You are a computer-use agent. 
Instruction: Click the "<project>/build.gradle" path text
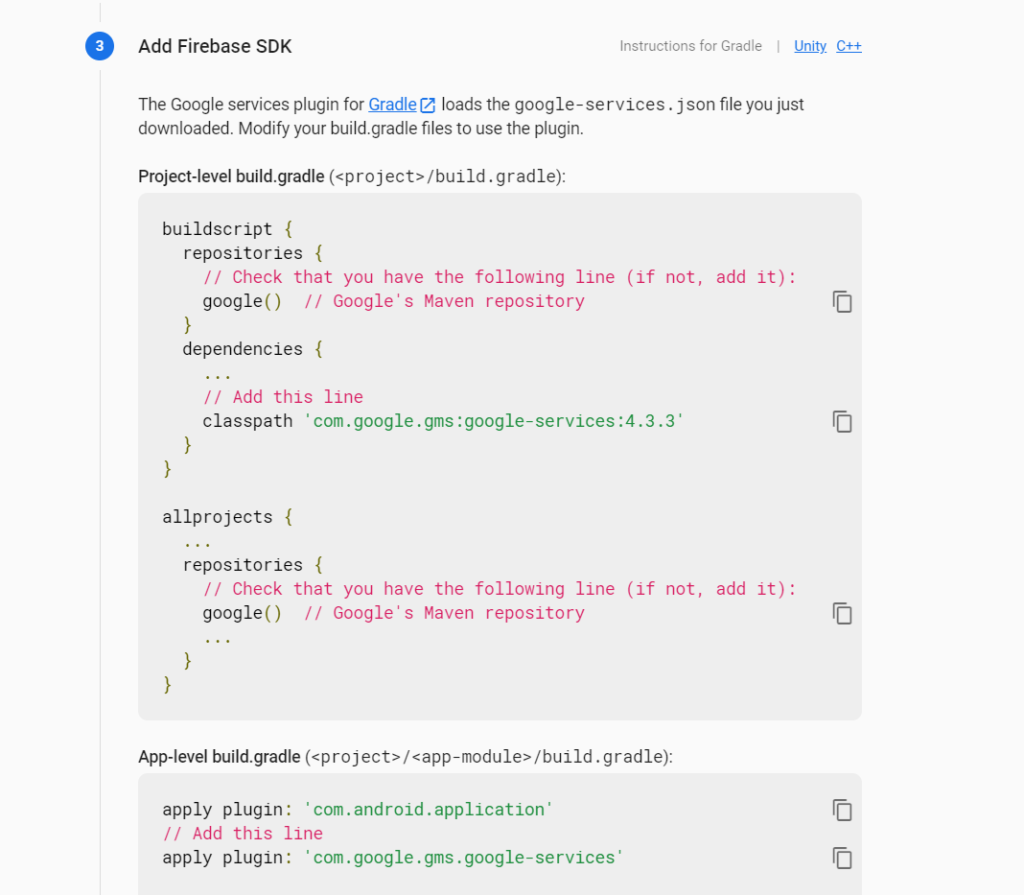click(447, 176)
